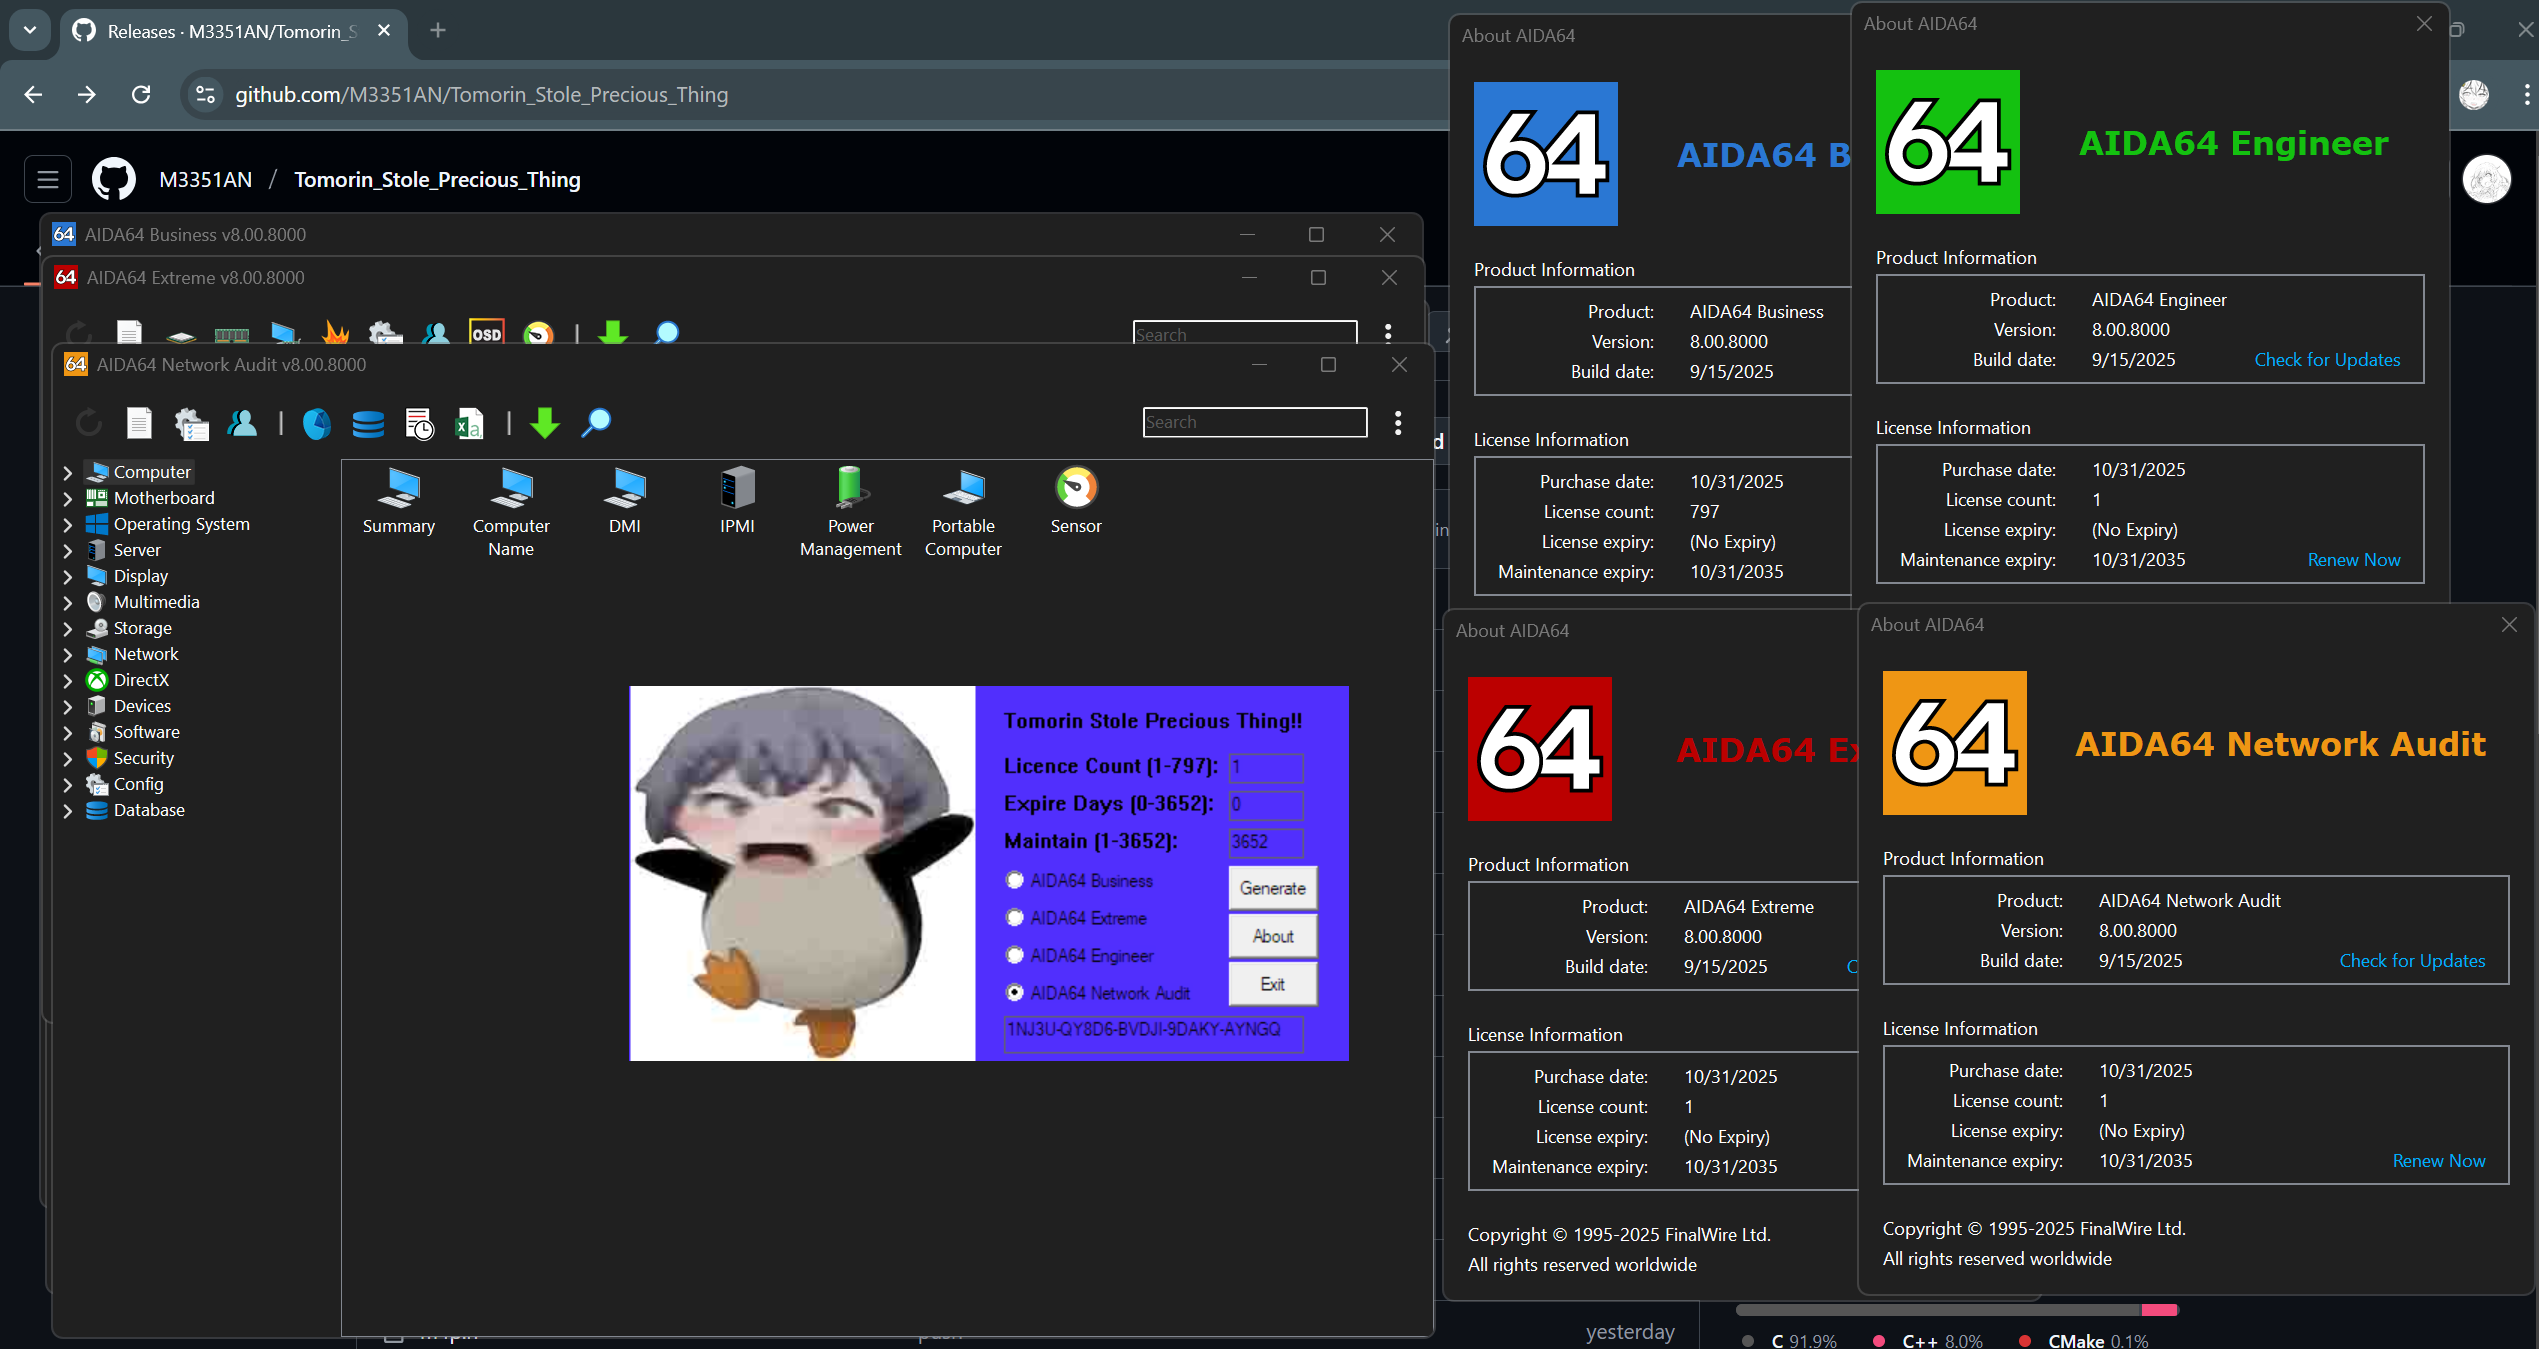Open the three-dot menu in Extreme toolbar
Screen dimensions: 2539x1349
(x=1388, y=333)
